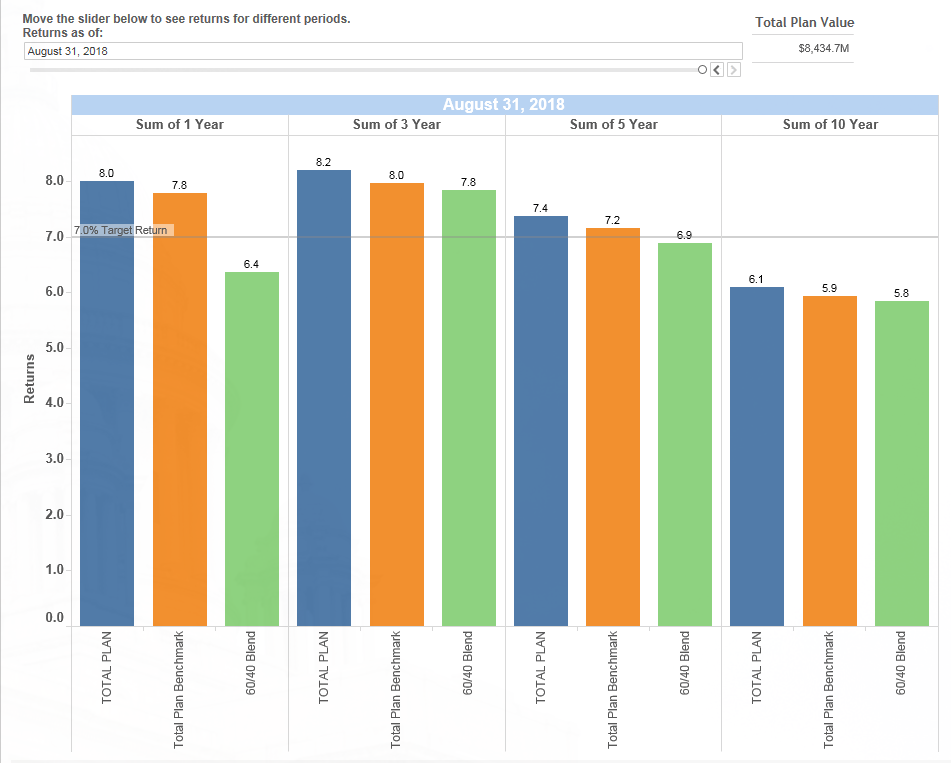Click the 7.2 value label
Screen dimensions: 951x763
(612, 220)
